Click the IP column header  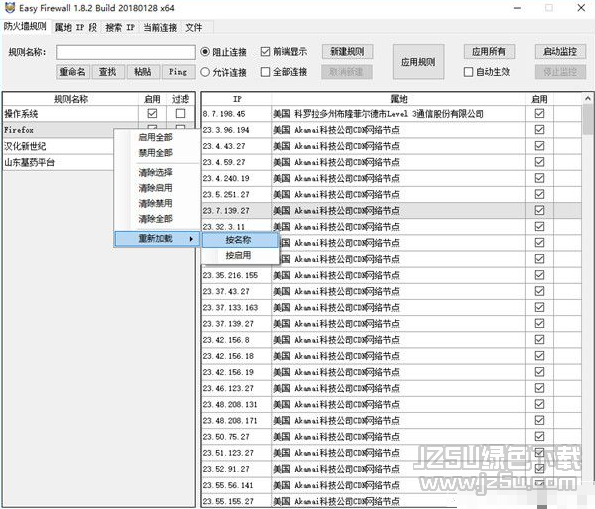[x=237, y=99]
